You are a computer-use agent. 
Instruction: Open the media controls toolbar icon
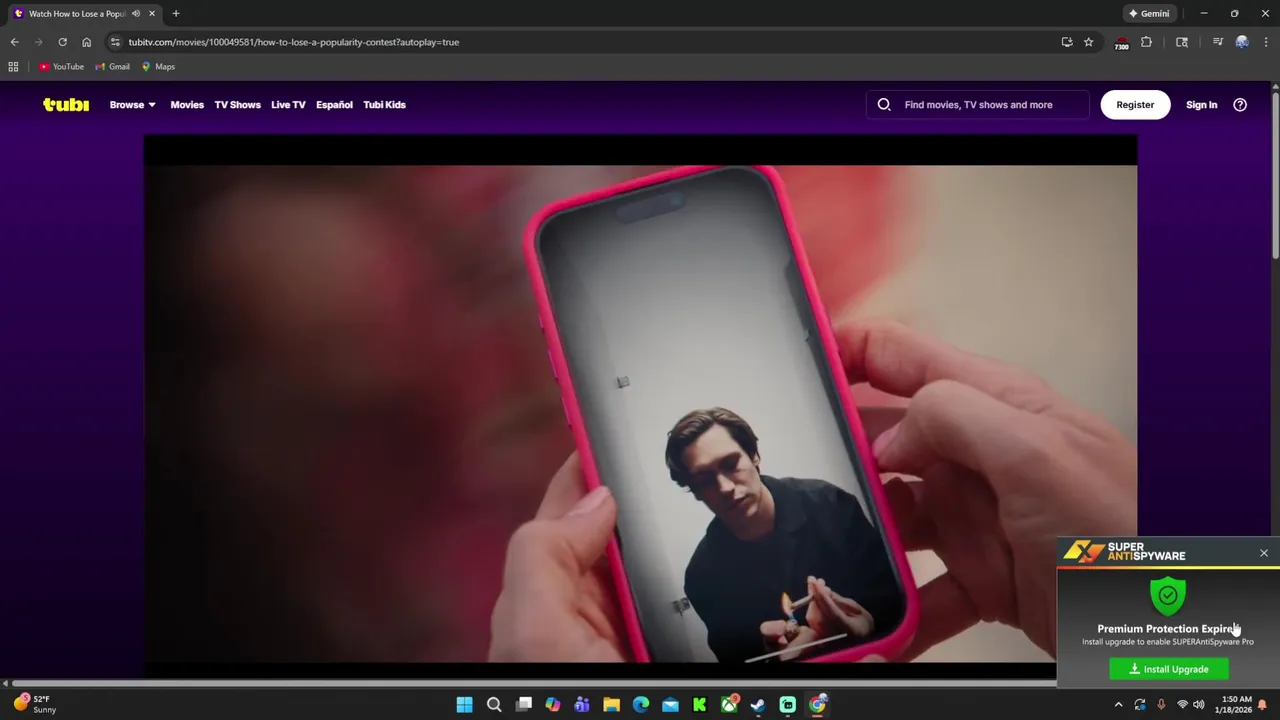point(1217,42)
